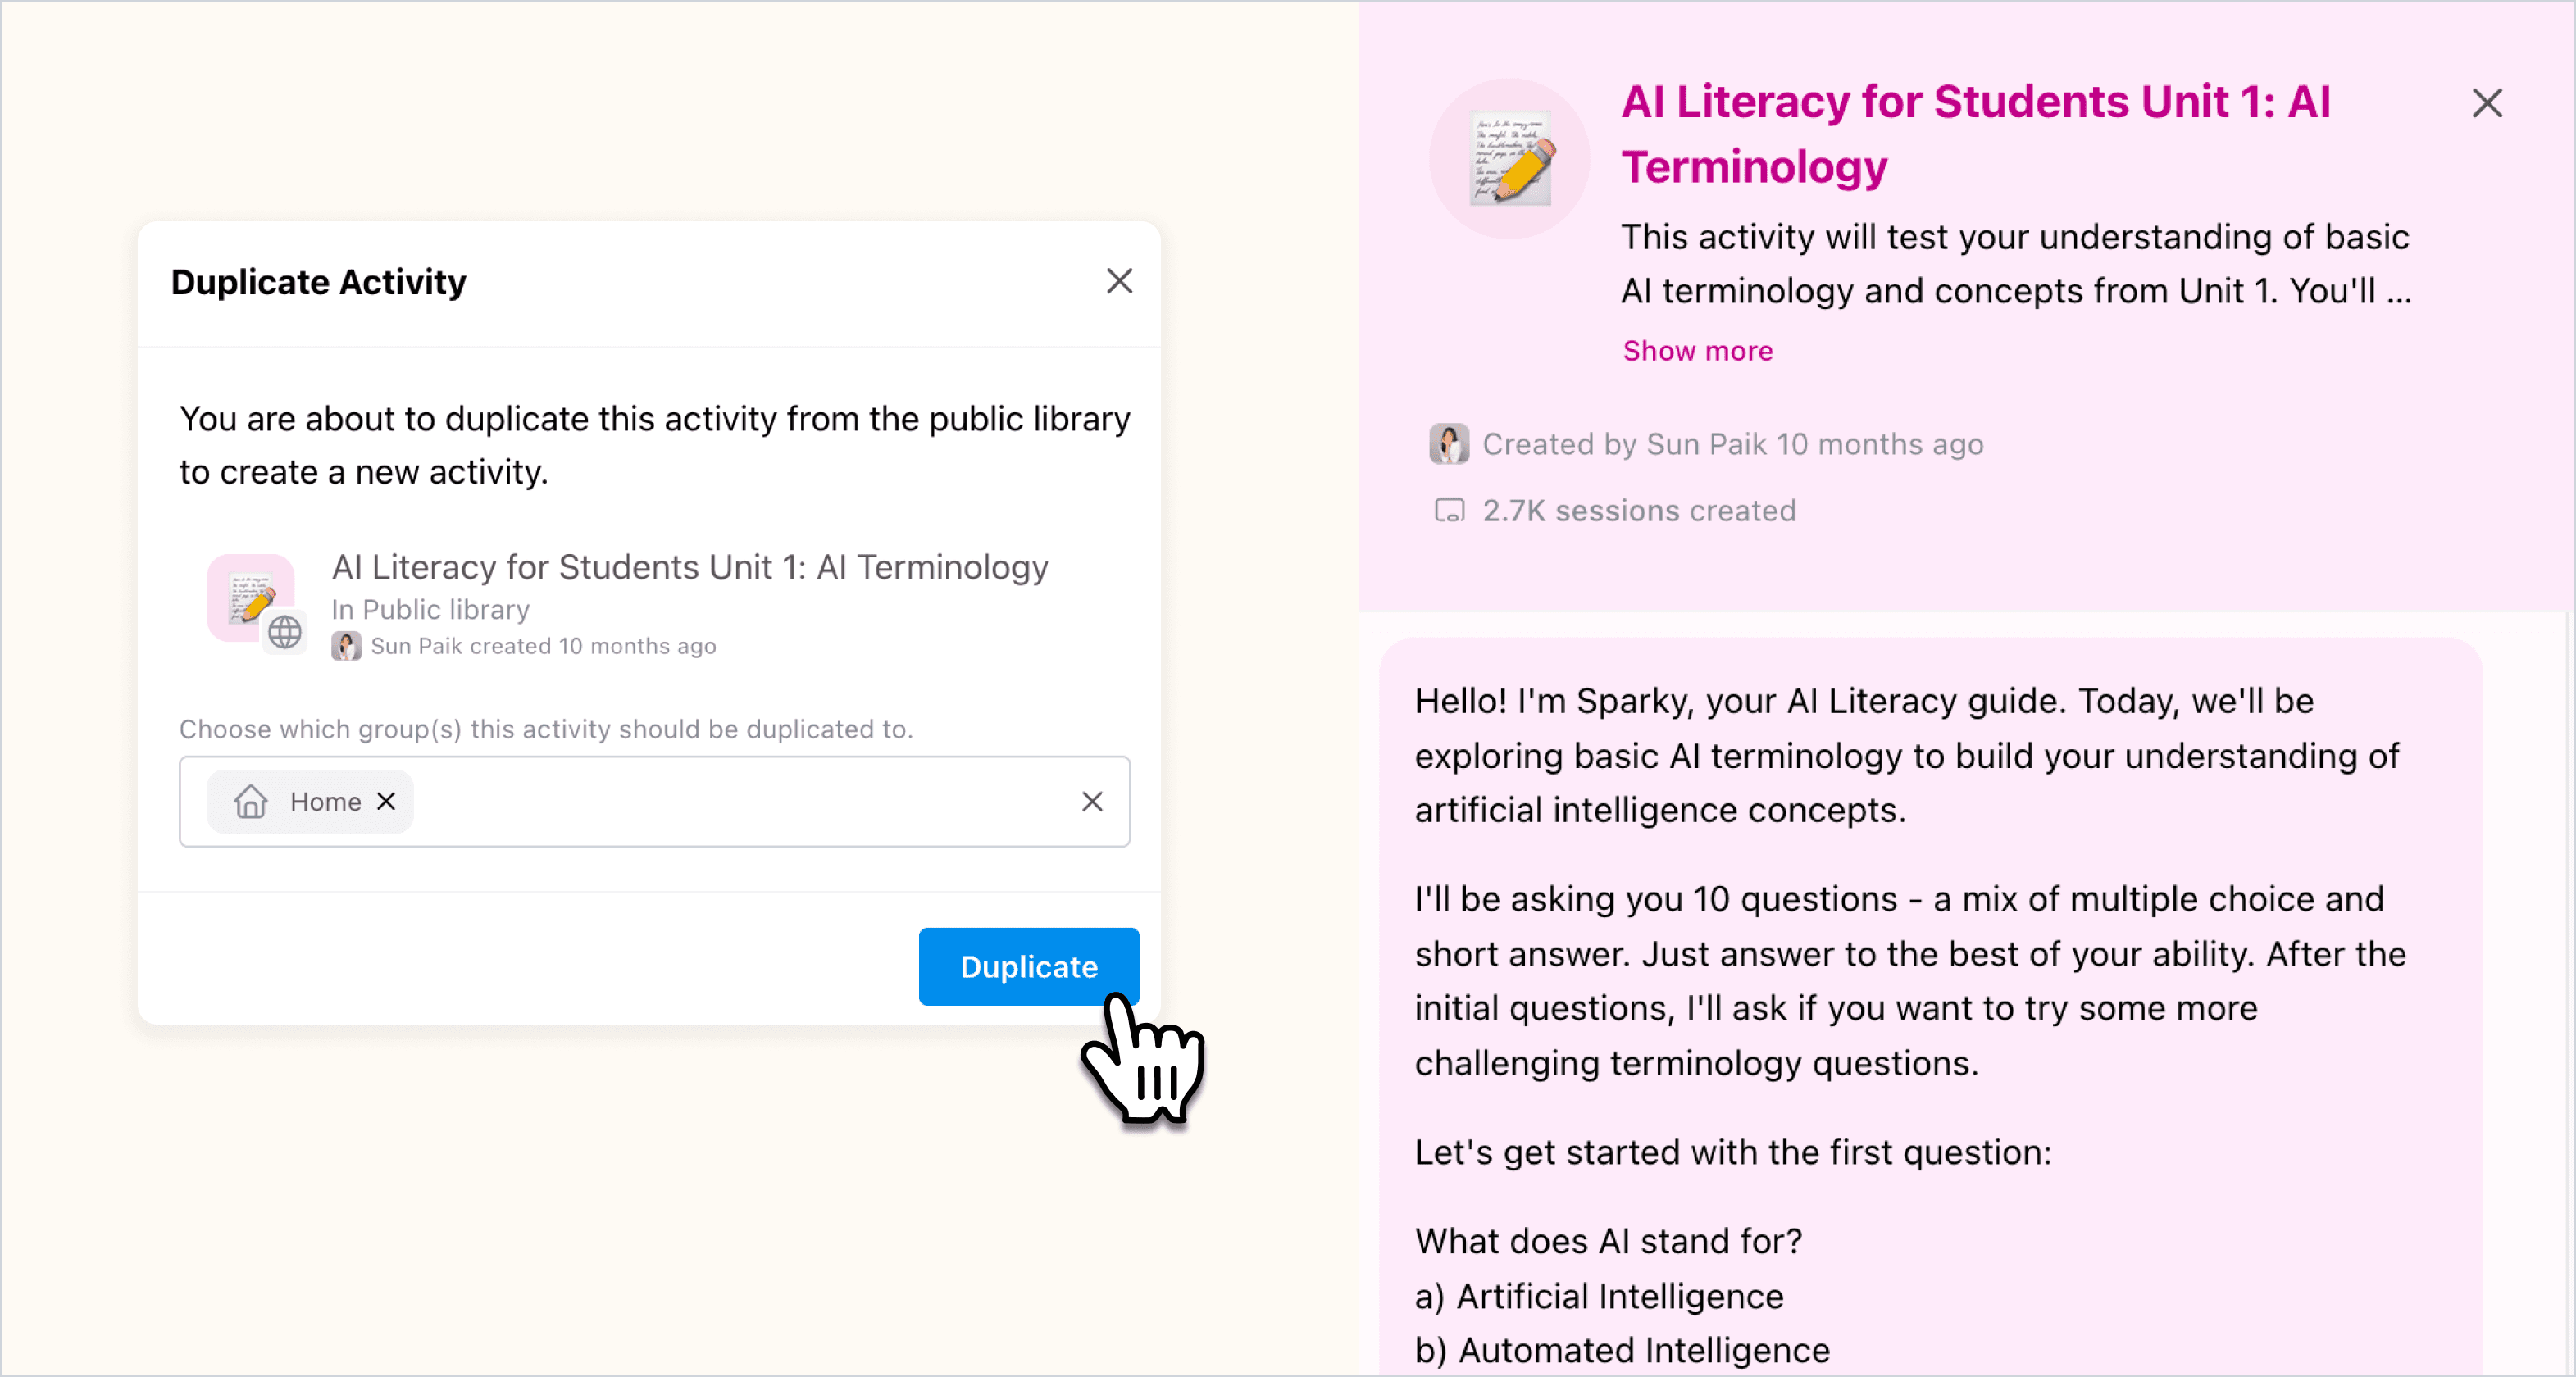2576x1377 pixels.
Task: Click the blue Duplicate button
Action: tap(1028, 966)
